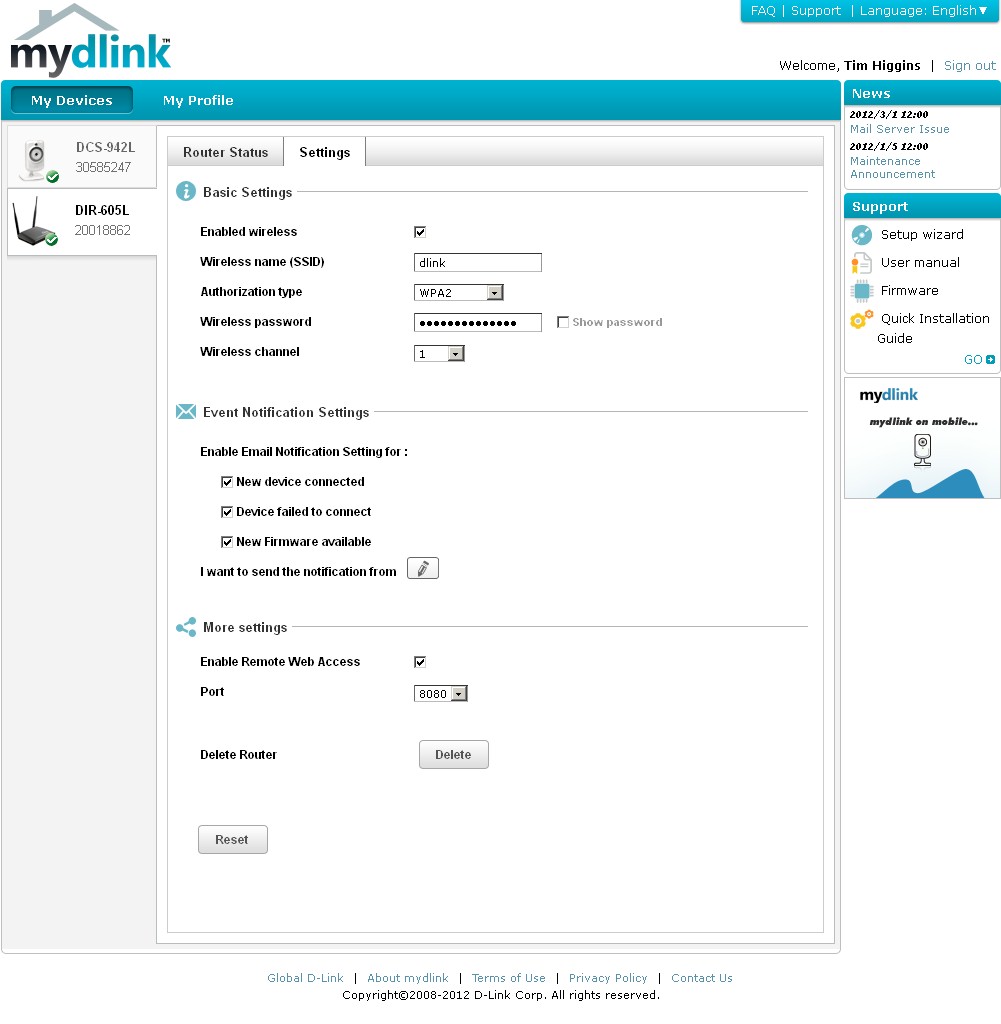Click in the Wireless password field
The height and width of the screenshot is (1024, 1001).
tap(478, 323)
